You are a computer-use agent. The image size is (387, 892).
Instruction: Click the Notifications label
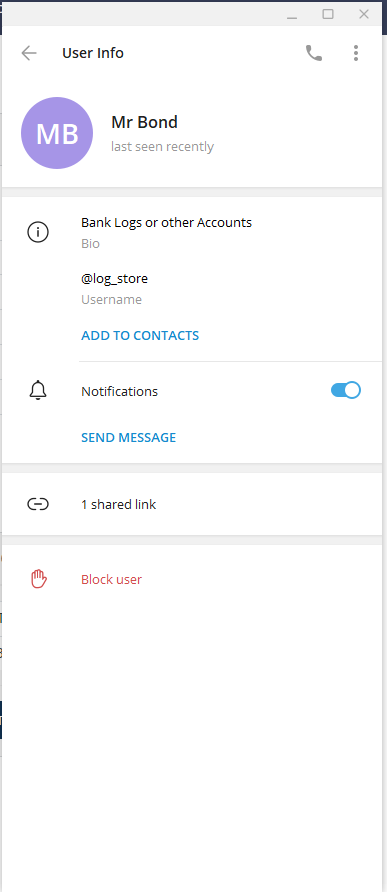tap(120, 391)
